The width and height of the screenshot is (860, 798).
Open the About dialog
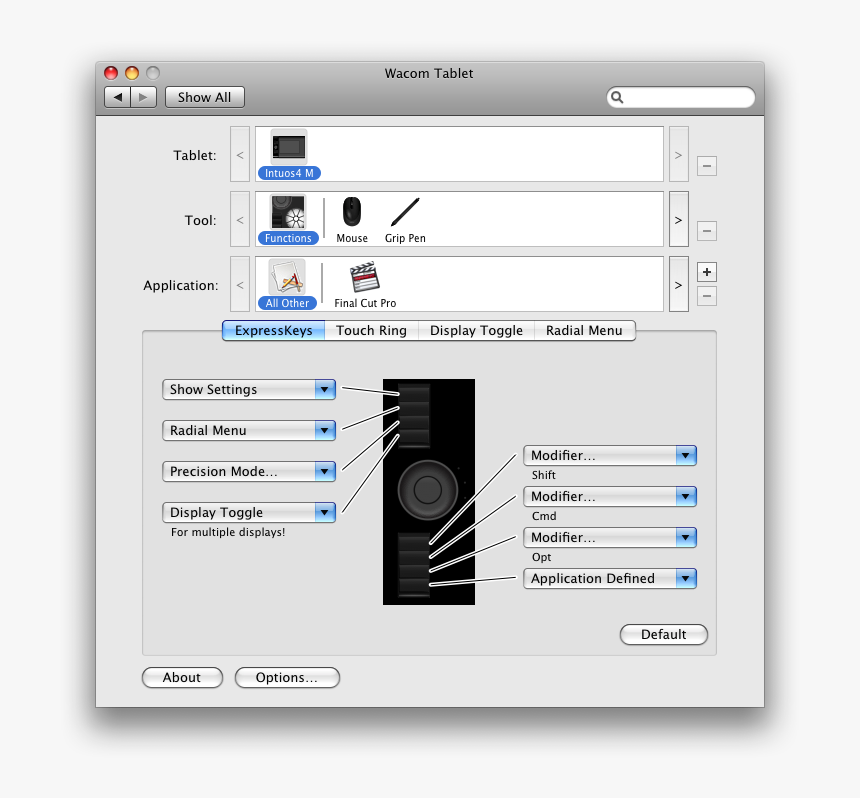[182, 677]
